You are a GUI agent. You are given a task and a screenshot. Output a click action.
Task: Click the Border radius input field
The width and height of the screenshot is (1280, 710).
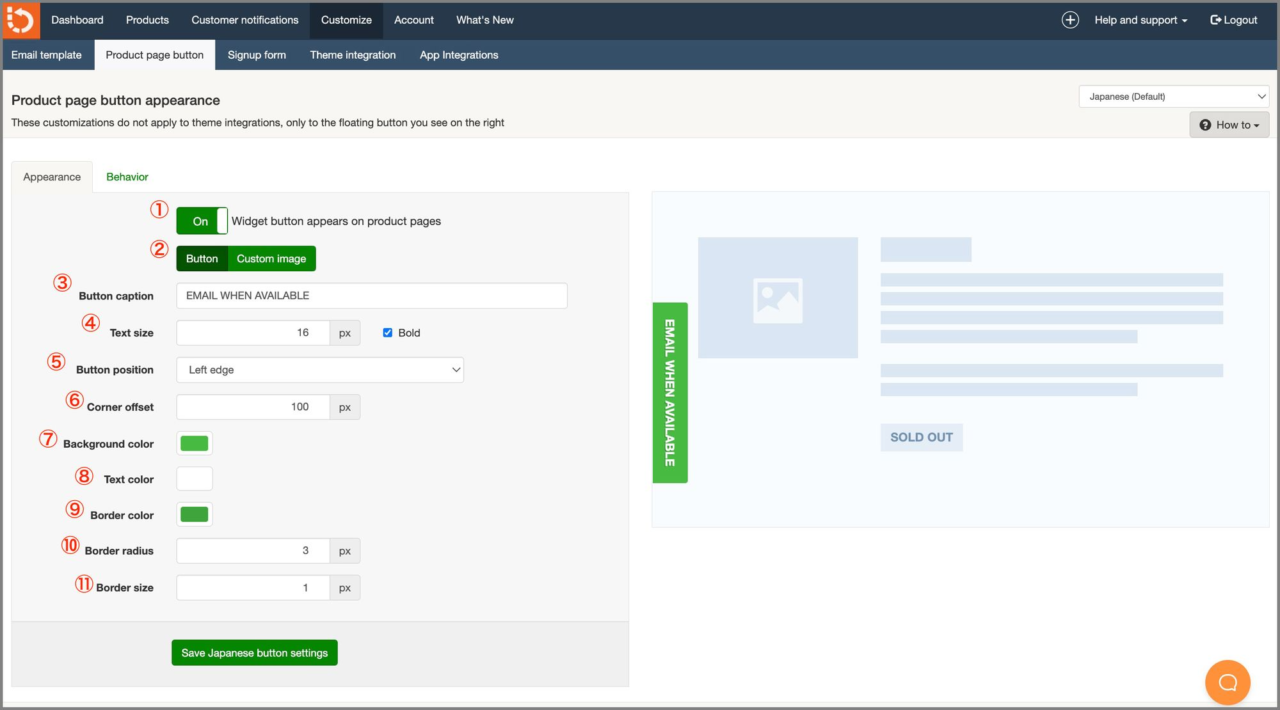click(x=253, y=551)
